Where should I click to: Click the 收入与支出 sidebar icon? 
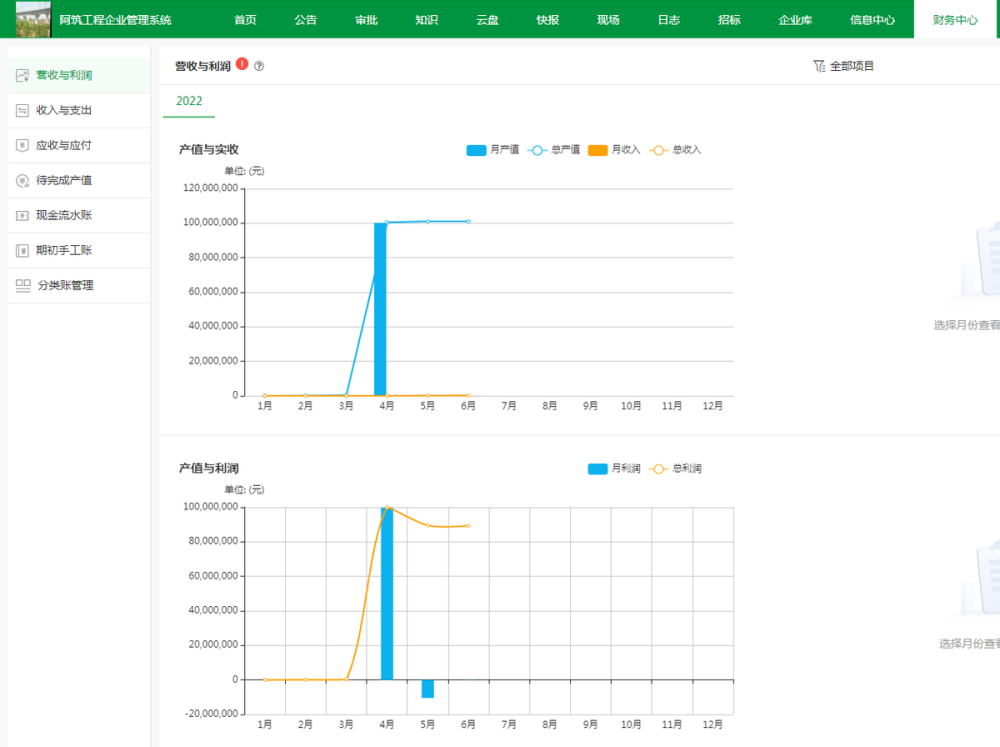(22, 110)
